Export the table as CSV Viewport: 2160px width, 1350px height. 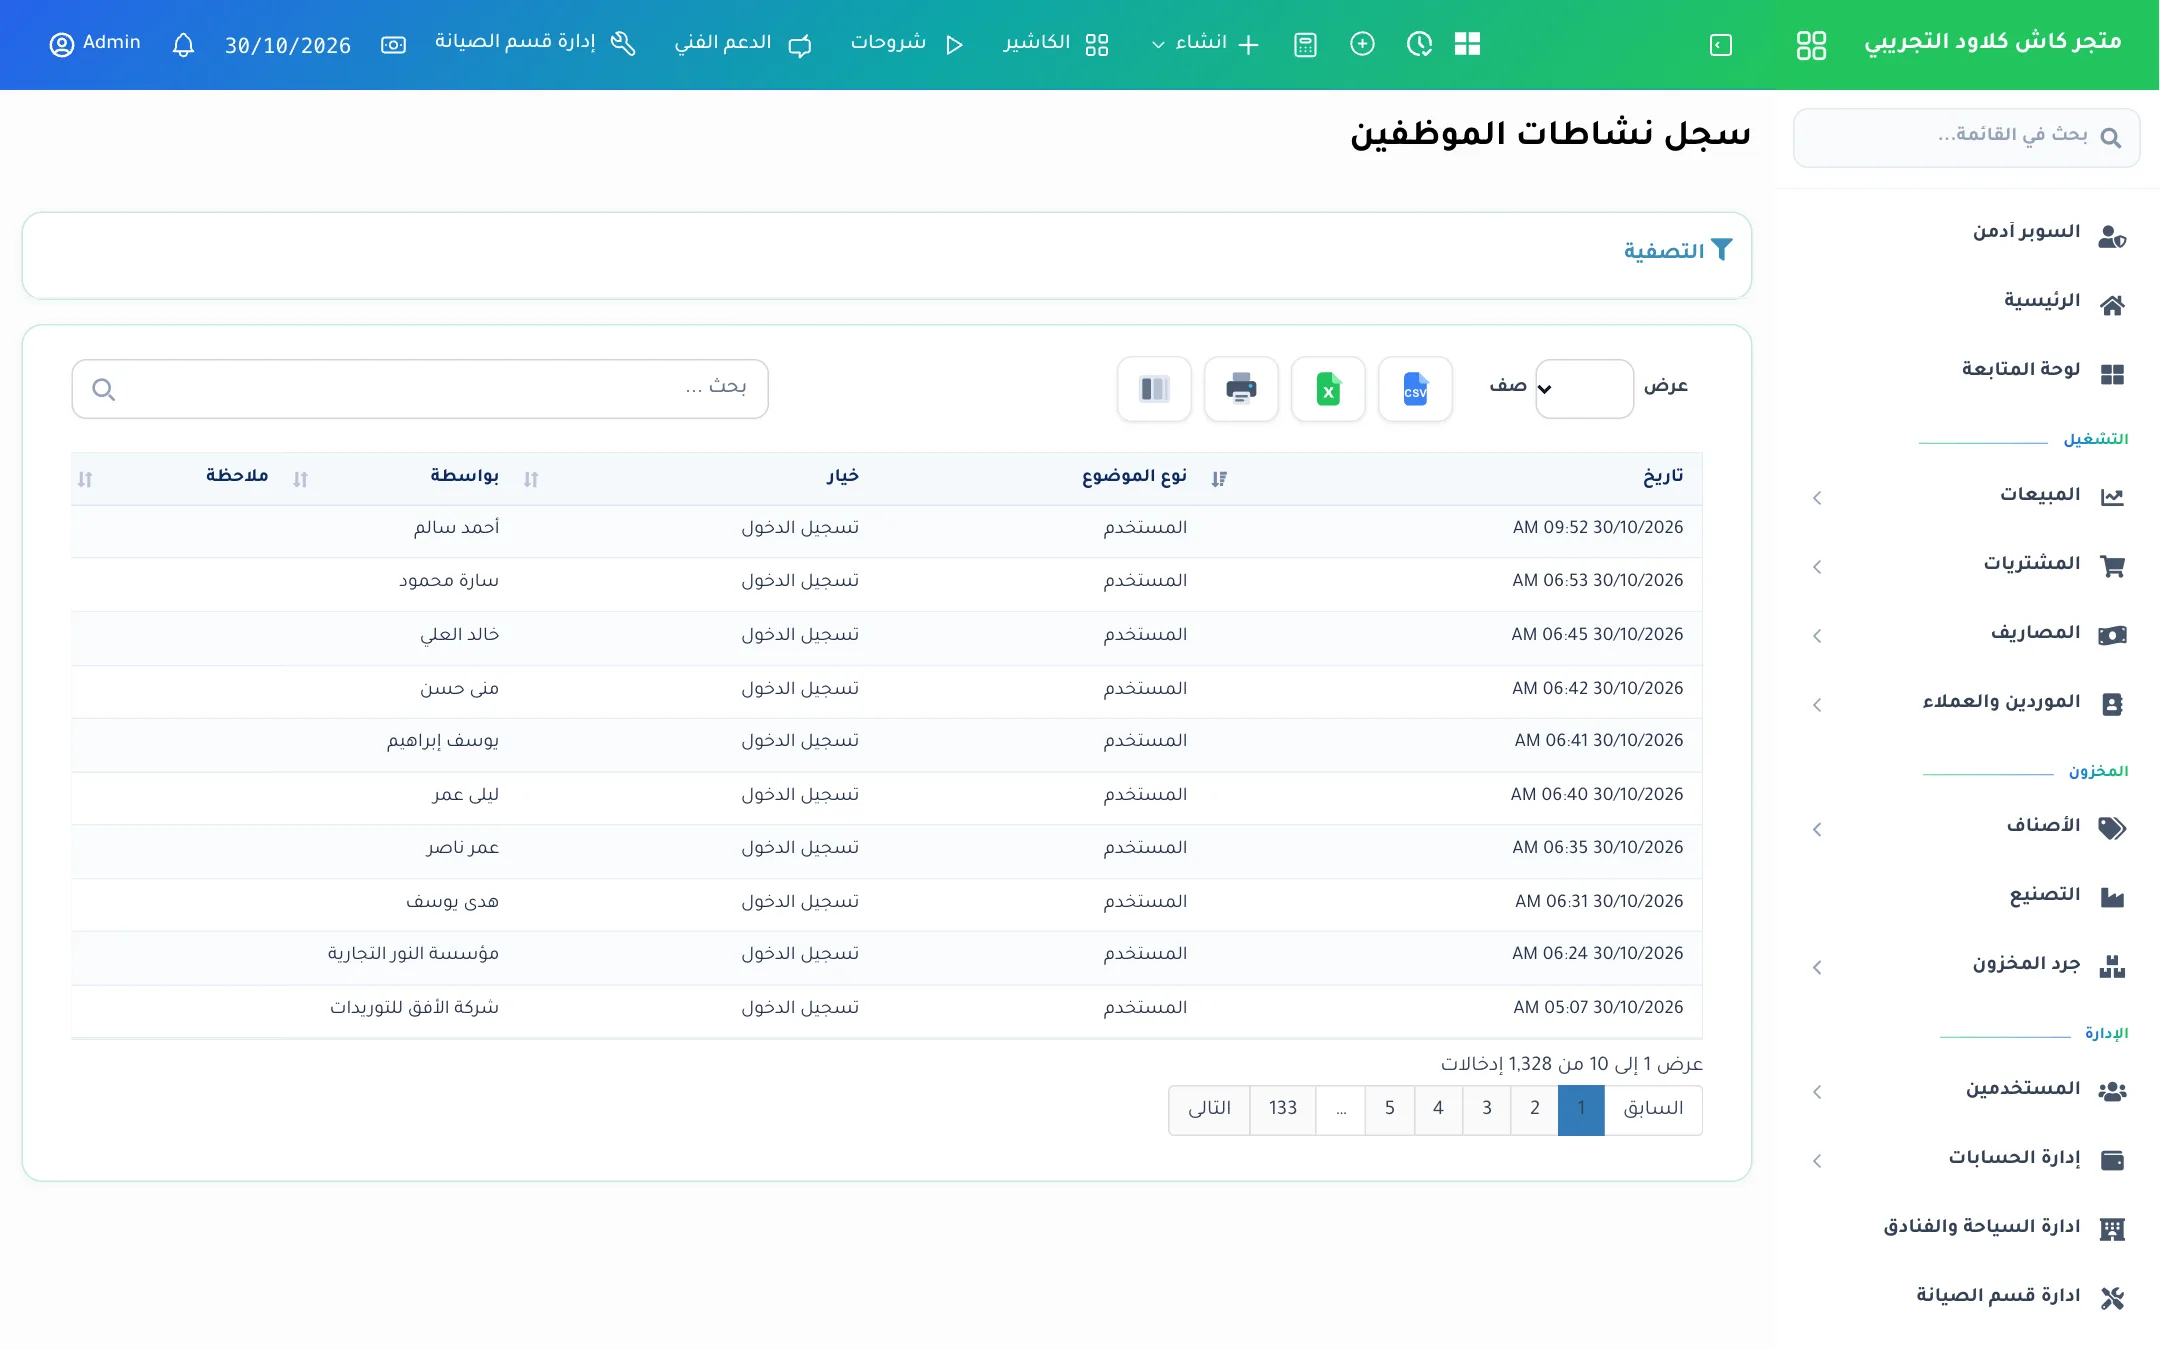pos(1415,389)
